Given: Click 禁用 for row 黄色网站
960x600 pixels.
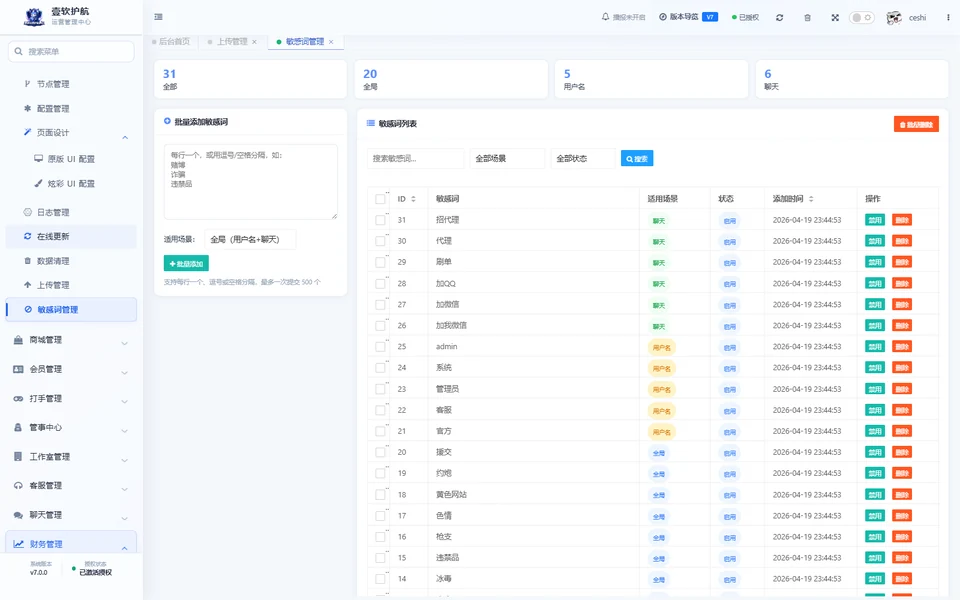Looking at the screenshot, I should click(x=874, y=495).
